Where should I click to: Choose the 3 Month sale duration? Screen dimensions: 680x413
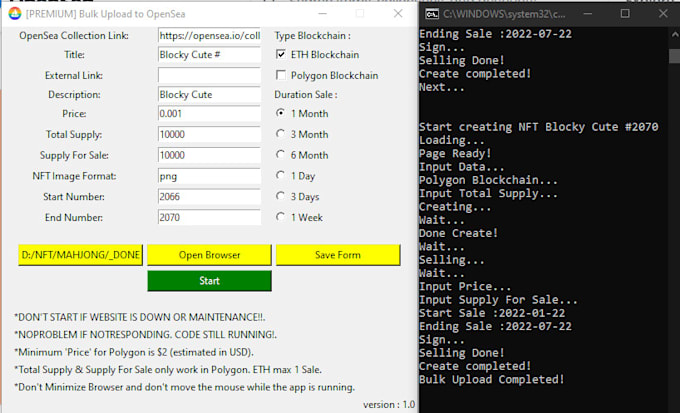coord(281,135)
